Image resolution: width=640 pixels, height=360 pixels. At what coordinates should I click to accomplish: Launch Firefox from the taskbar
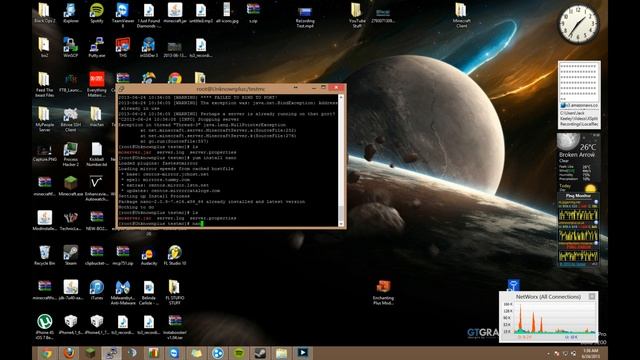(69, 353)
